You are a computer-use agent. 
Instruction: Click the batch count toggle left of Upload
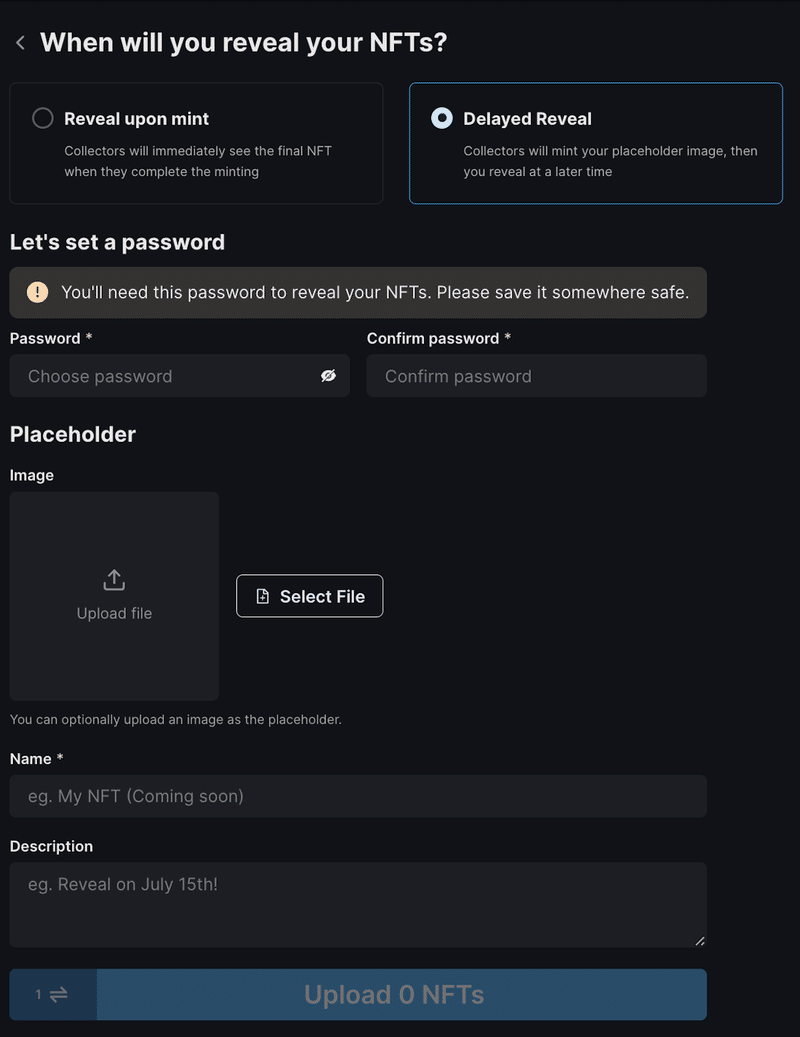point(54,994)
